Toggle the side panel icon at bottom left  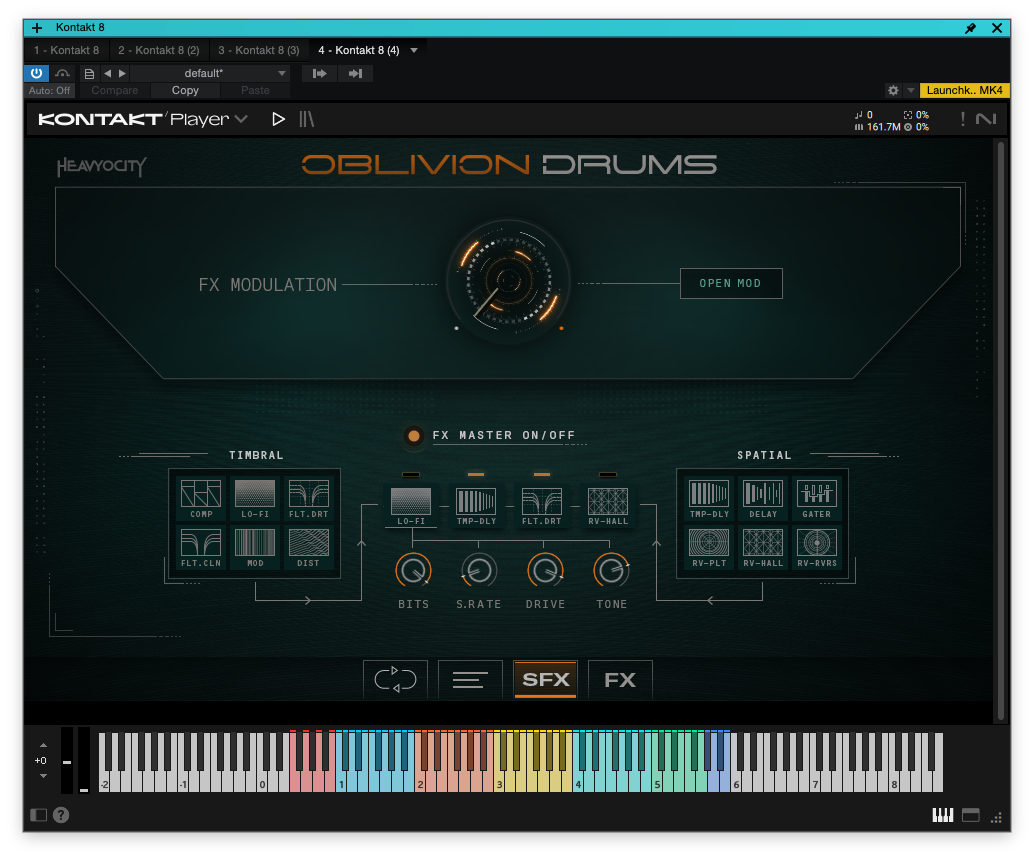(x=39, y=815)
